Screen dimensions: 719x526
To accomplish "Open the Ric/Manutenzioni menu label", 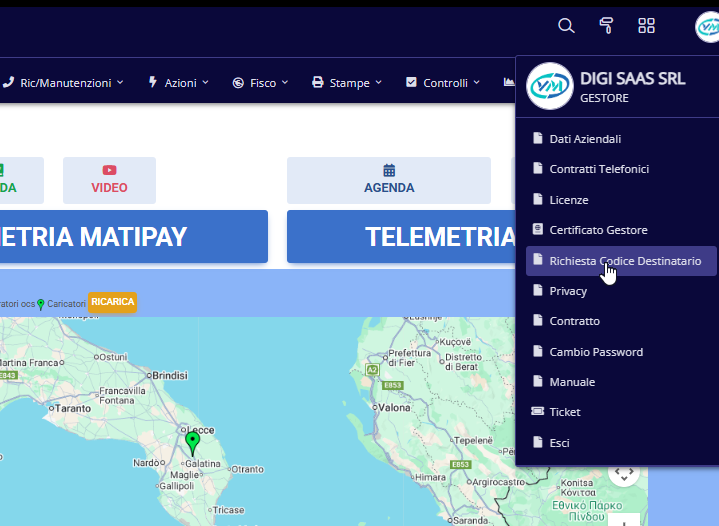I will 66,83.
